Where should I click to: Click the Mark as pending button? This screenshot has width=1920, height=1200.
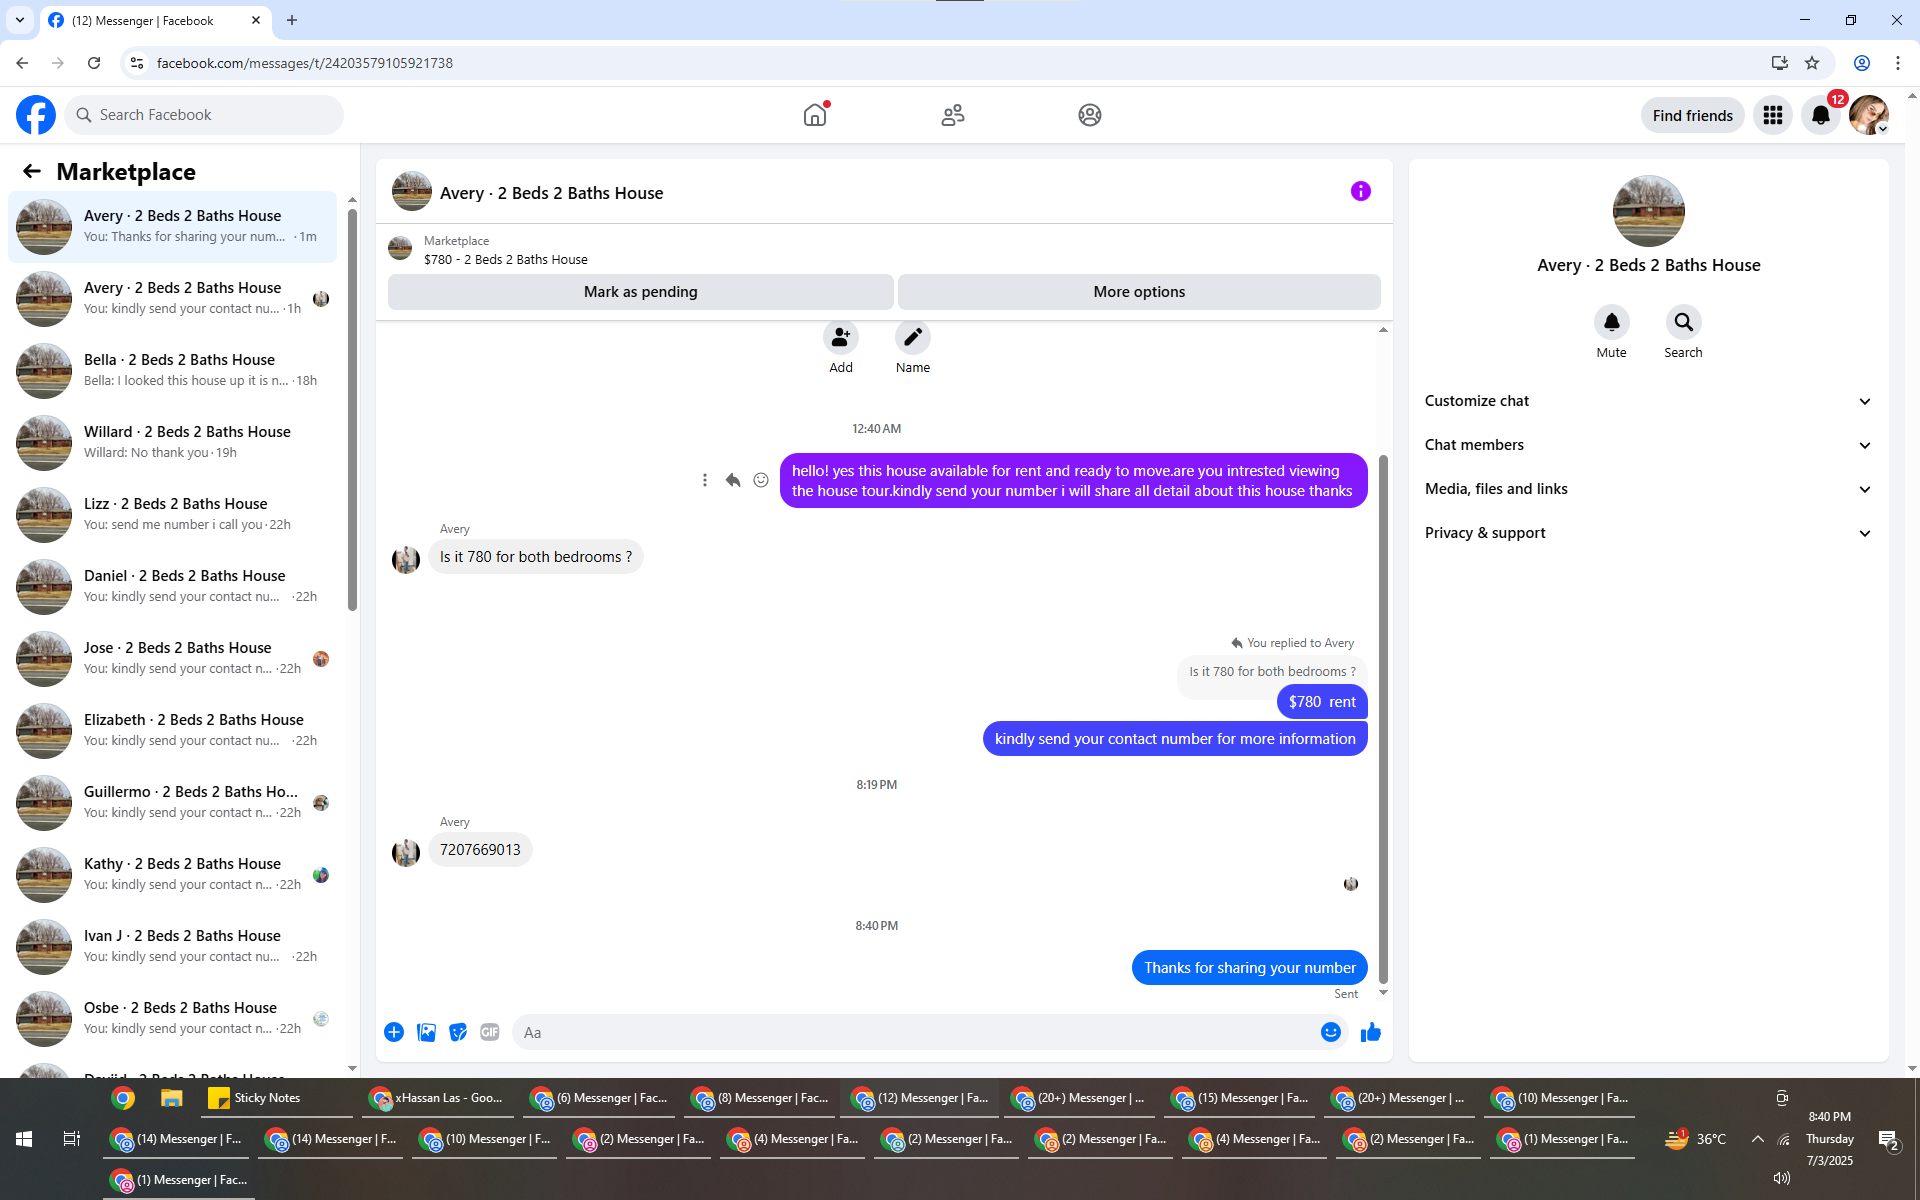click(640, 292)
